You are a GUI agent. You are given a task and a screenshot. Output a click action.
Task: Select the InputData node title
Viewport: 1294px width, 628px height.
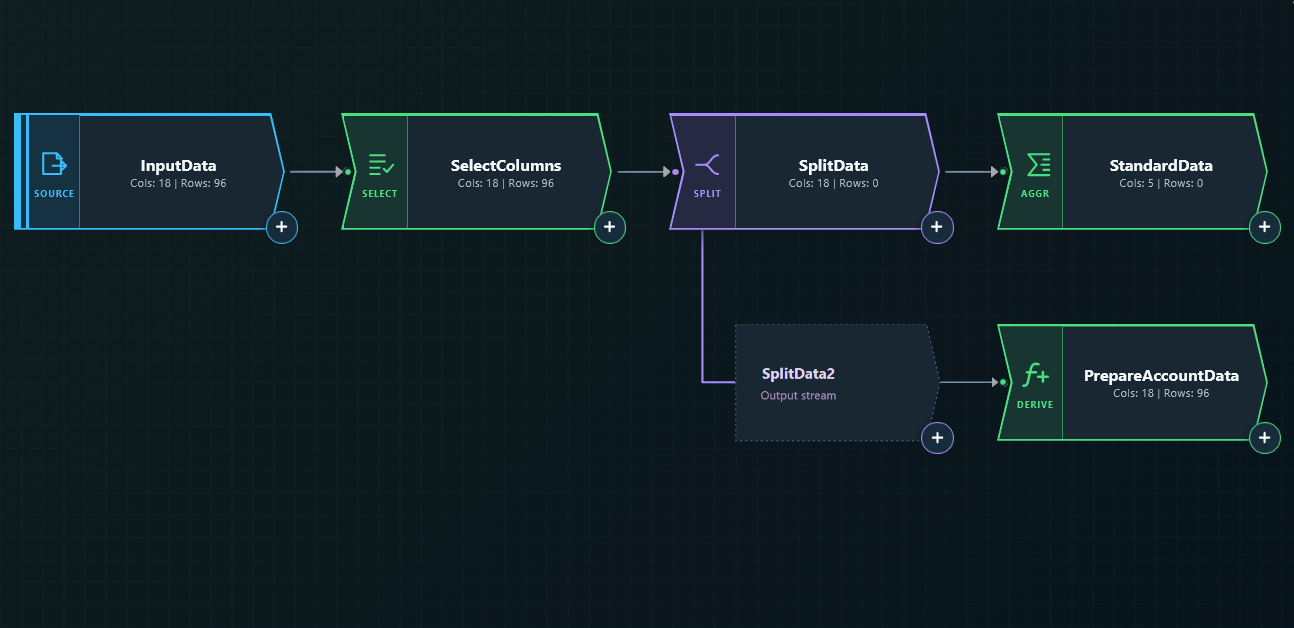pos(178,166)
